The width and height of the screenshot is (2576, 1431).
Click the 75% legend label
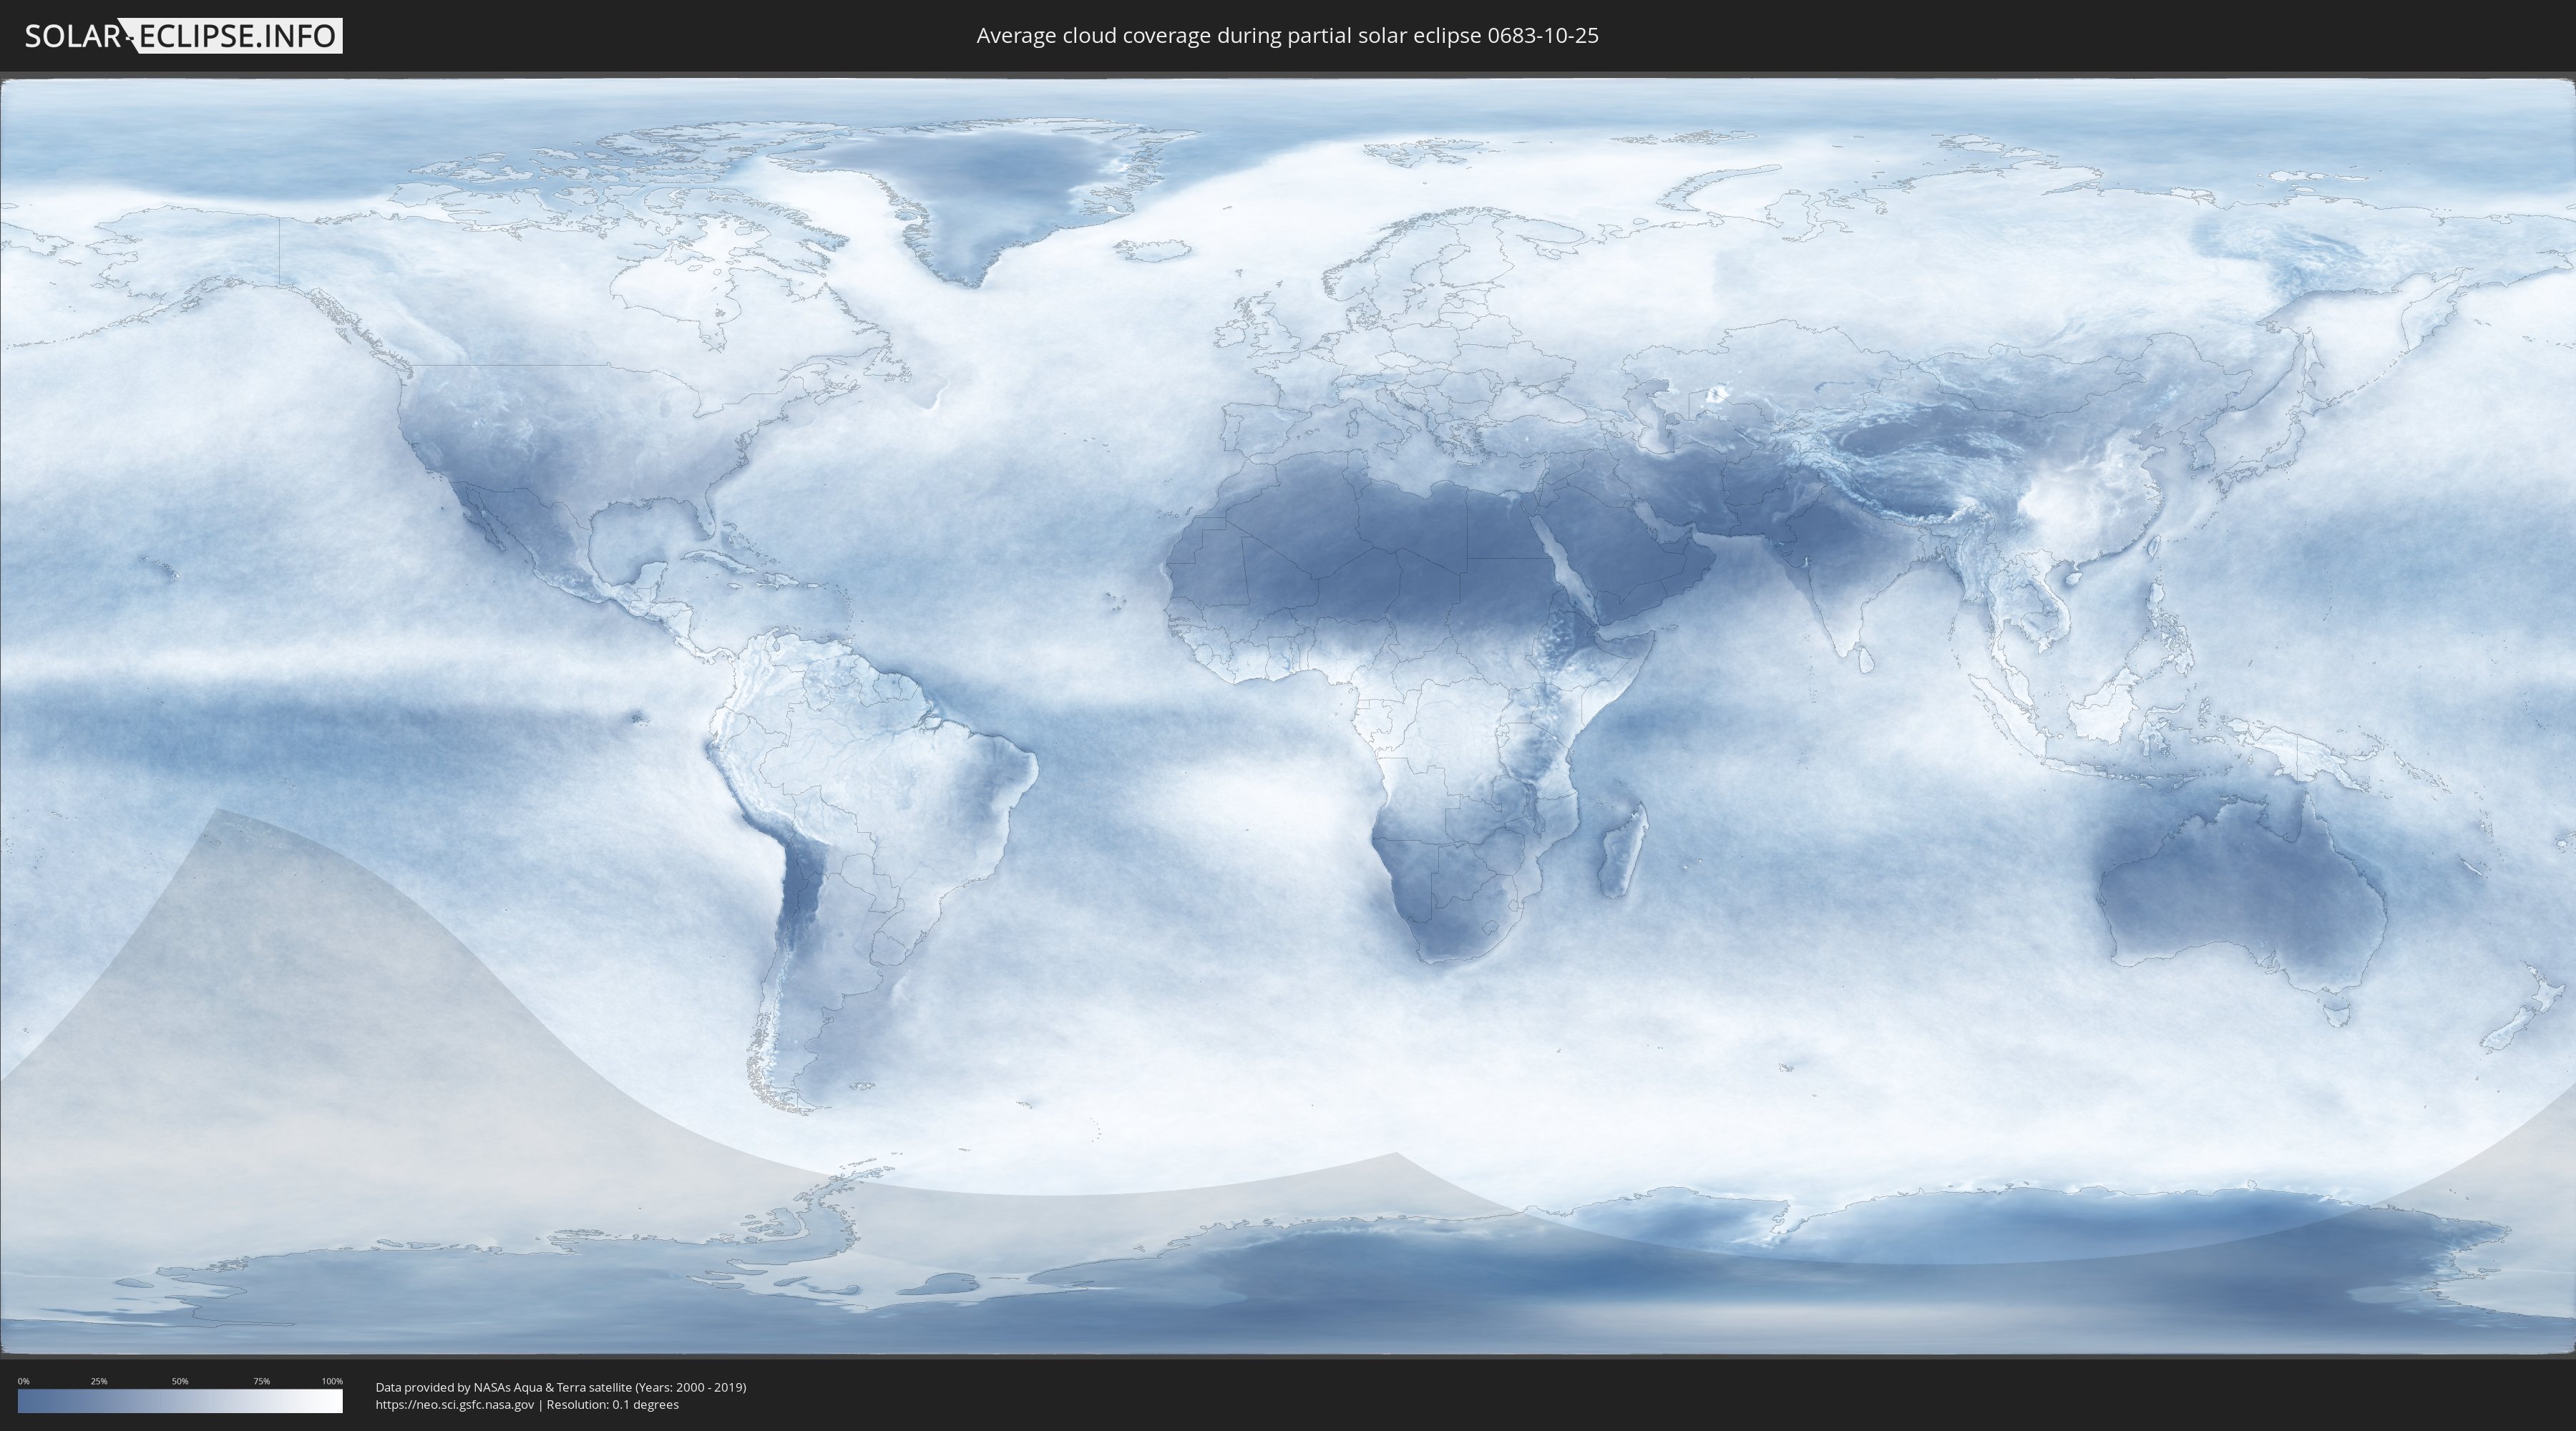click(261, 1381)
